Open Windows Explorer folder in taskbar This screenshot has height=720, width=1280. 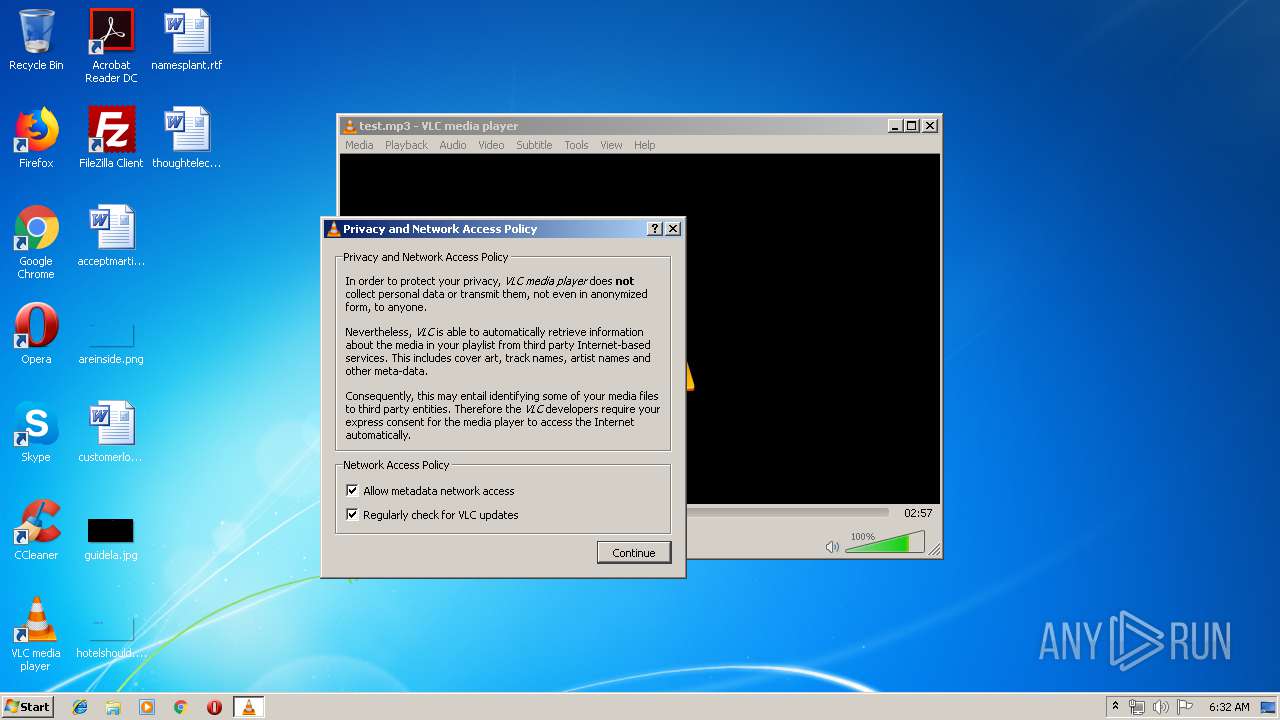[x=113, y=707]
